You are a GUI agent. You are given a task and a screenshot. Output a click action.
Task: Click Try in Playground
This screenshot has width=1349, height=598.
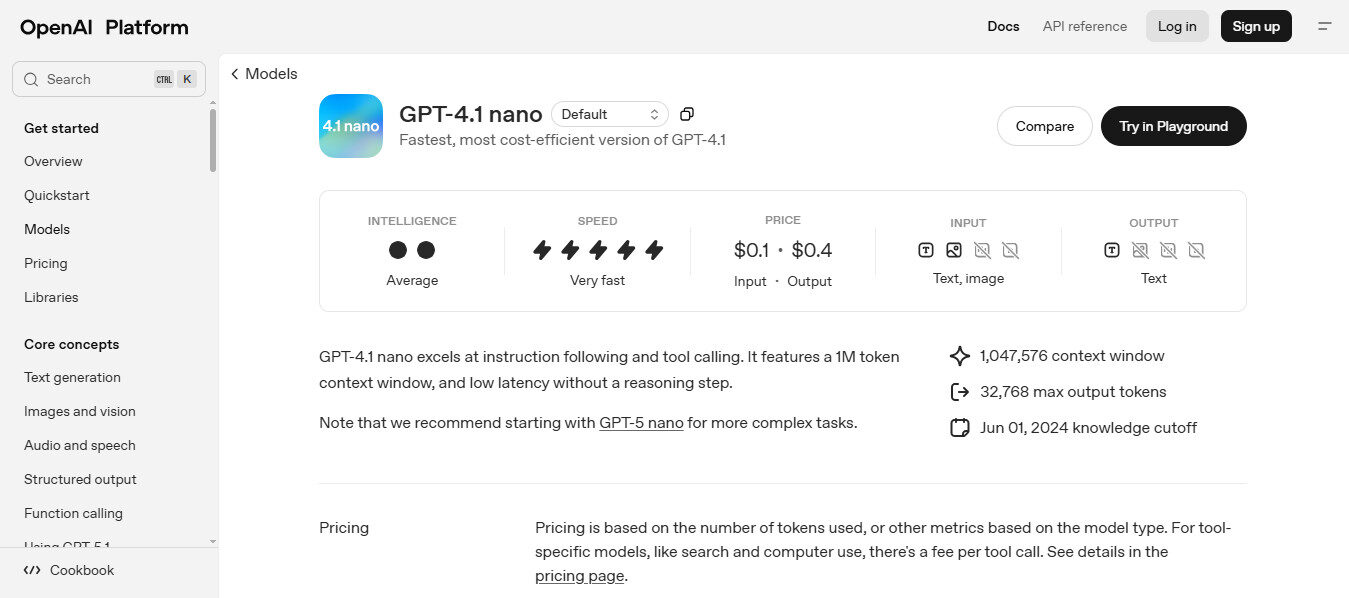1173,126
